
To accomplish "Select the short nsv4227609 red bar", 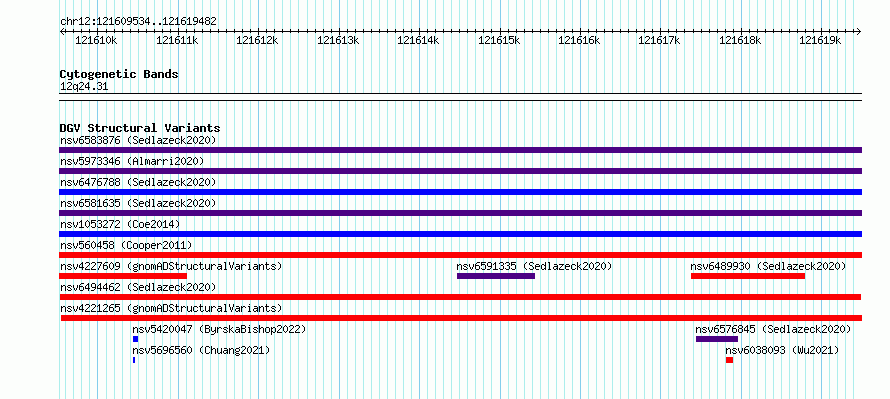I will pos(123,276).
